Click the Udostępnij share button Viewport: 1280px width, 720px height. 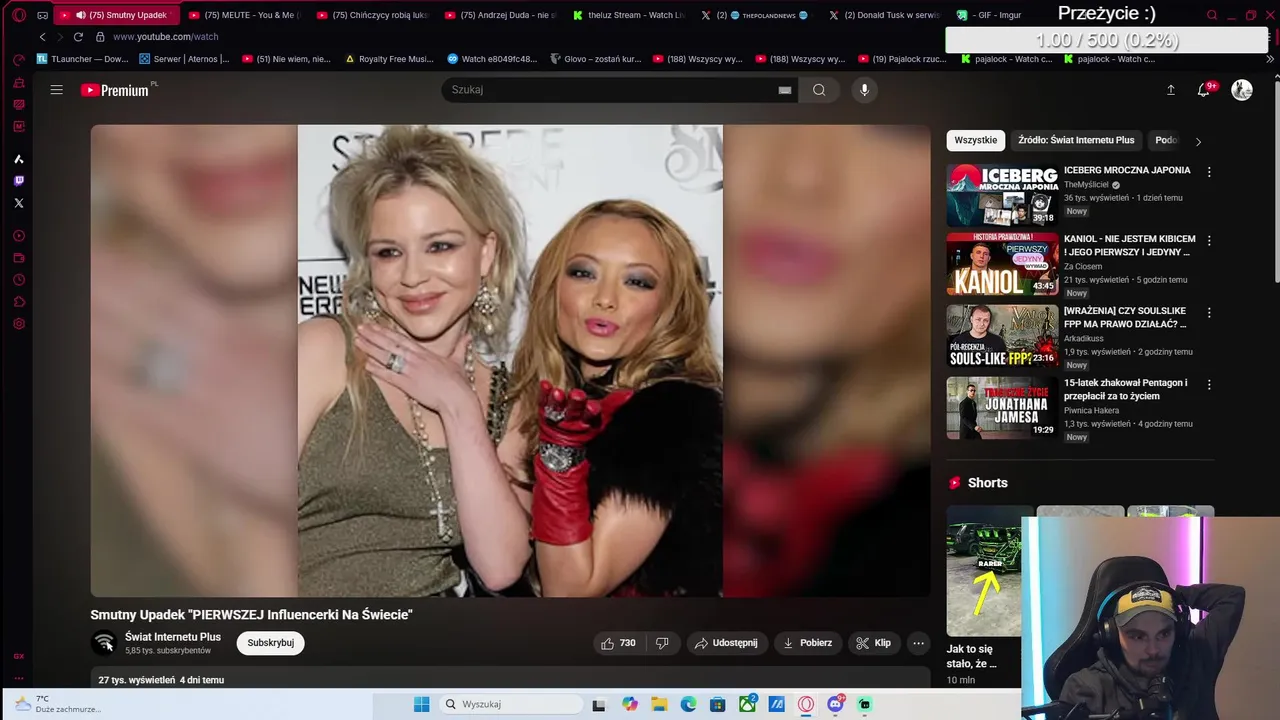tap(726, 643)
